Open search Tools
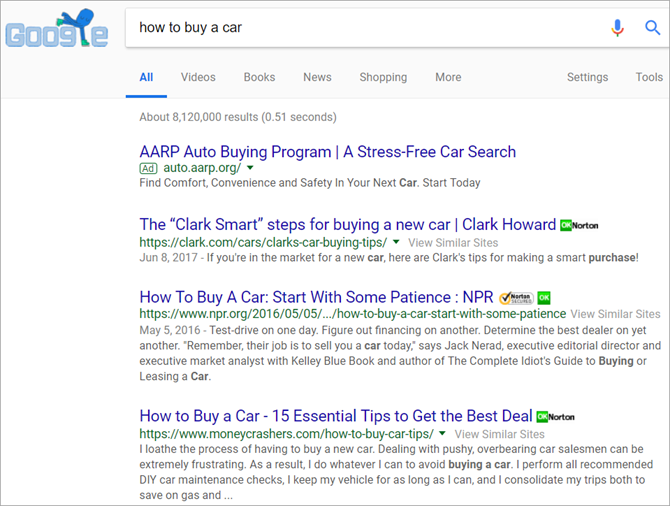Screen dimensions: 670x506 click(x=649, y=77)
